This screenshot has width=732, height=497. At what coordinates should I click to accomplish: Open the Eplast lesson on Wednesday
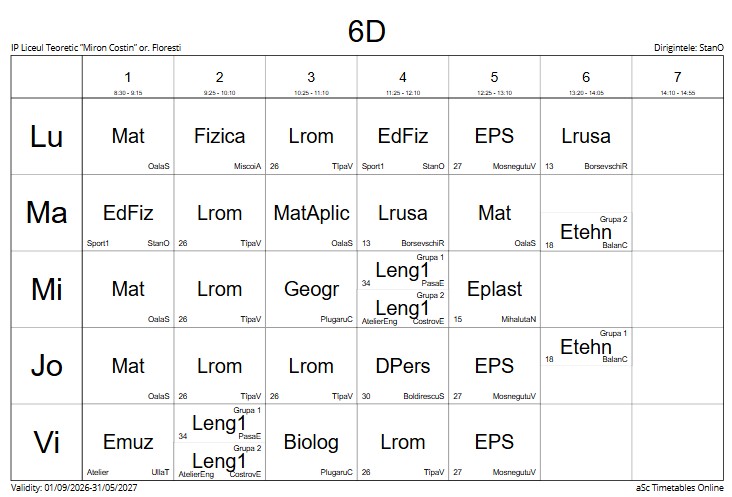coord(494,289)
